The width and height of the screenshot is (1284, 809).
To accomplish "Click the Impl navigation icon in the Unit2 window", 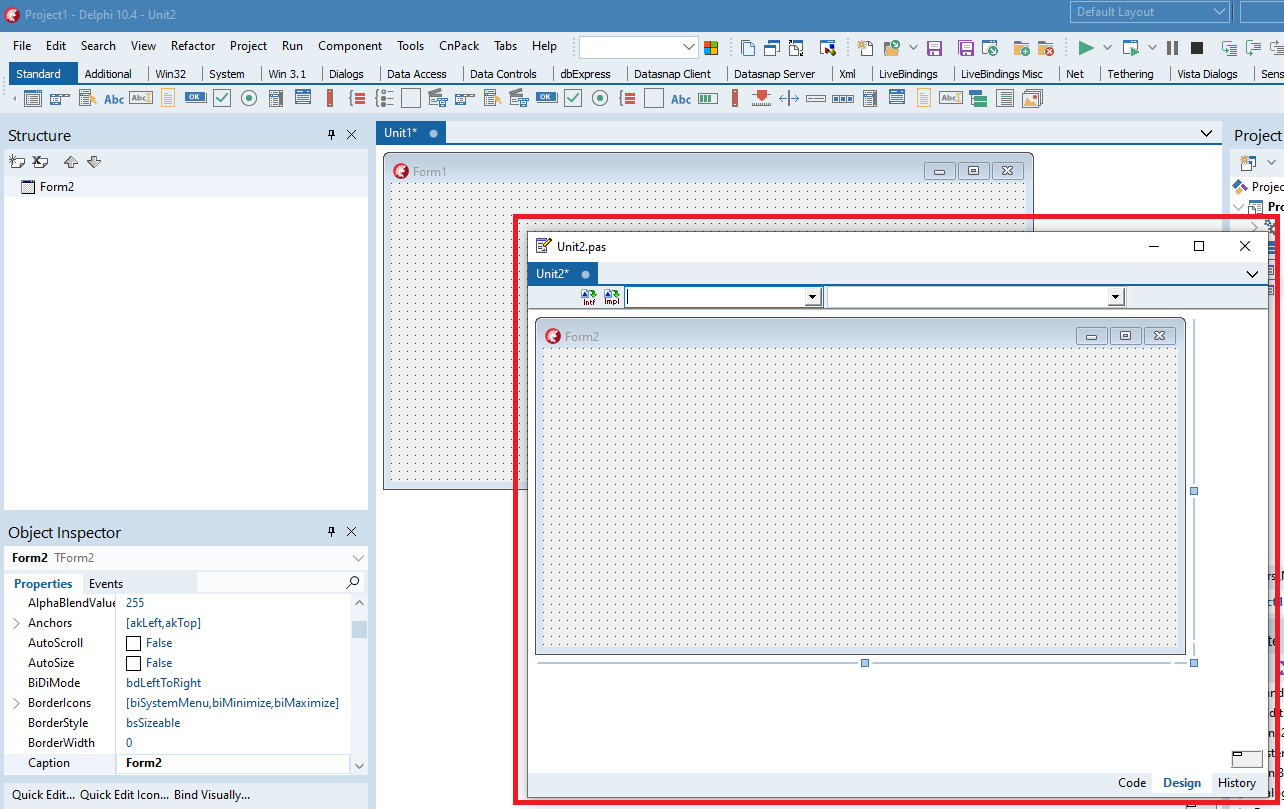I will (x=612, y=297).
